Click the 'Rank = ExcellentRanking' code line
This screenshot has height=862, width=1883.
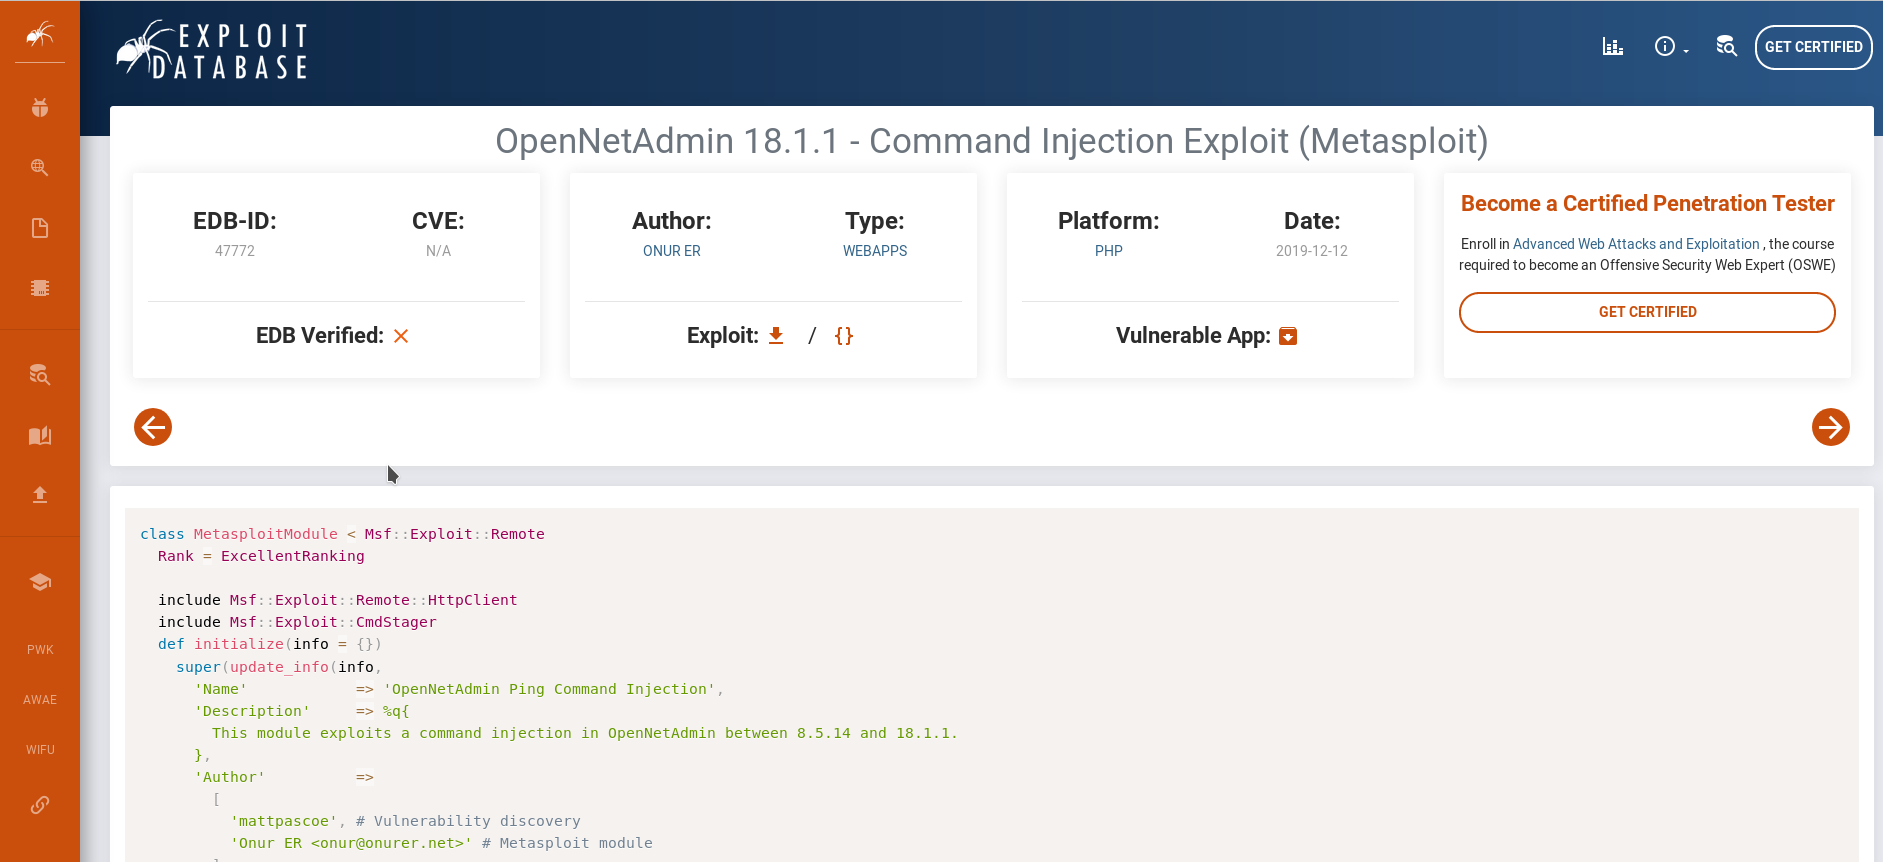(x=261, y=556)
